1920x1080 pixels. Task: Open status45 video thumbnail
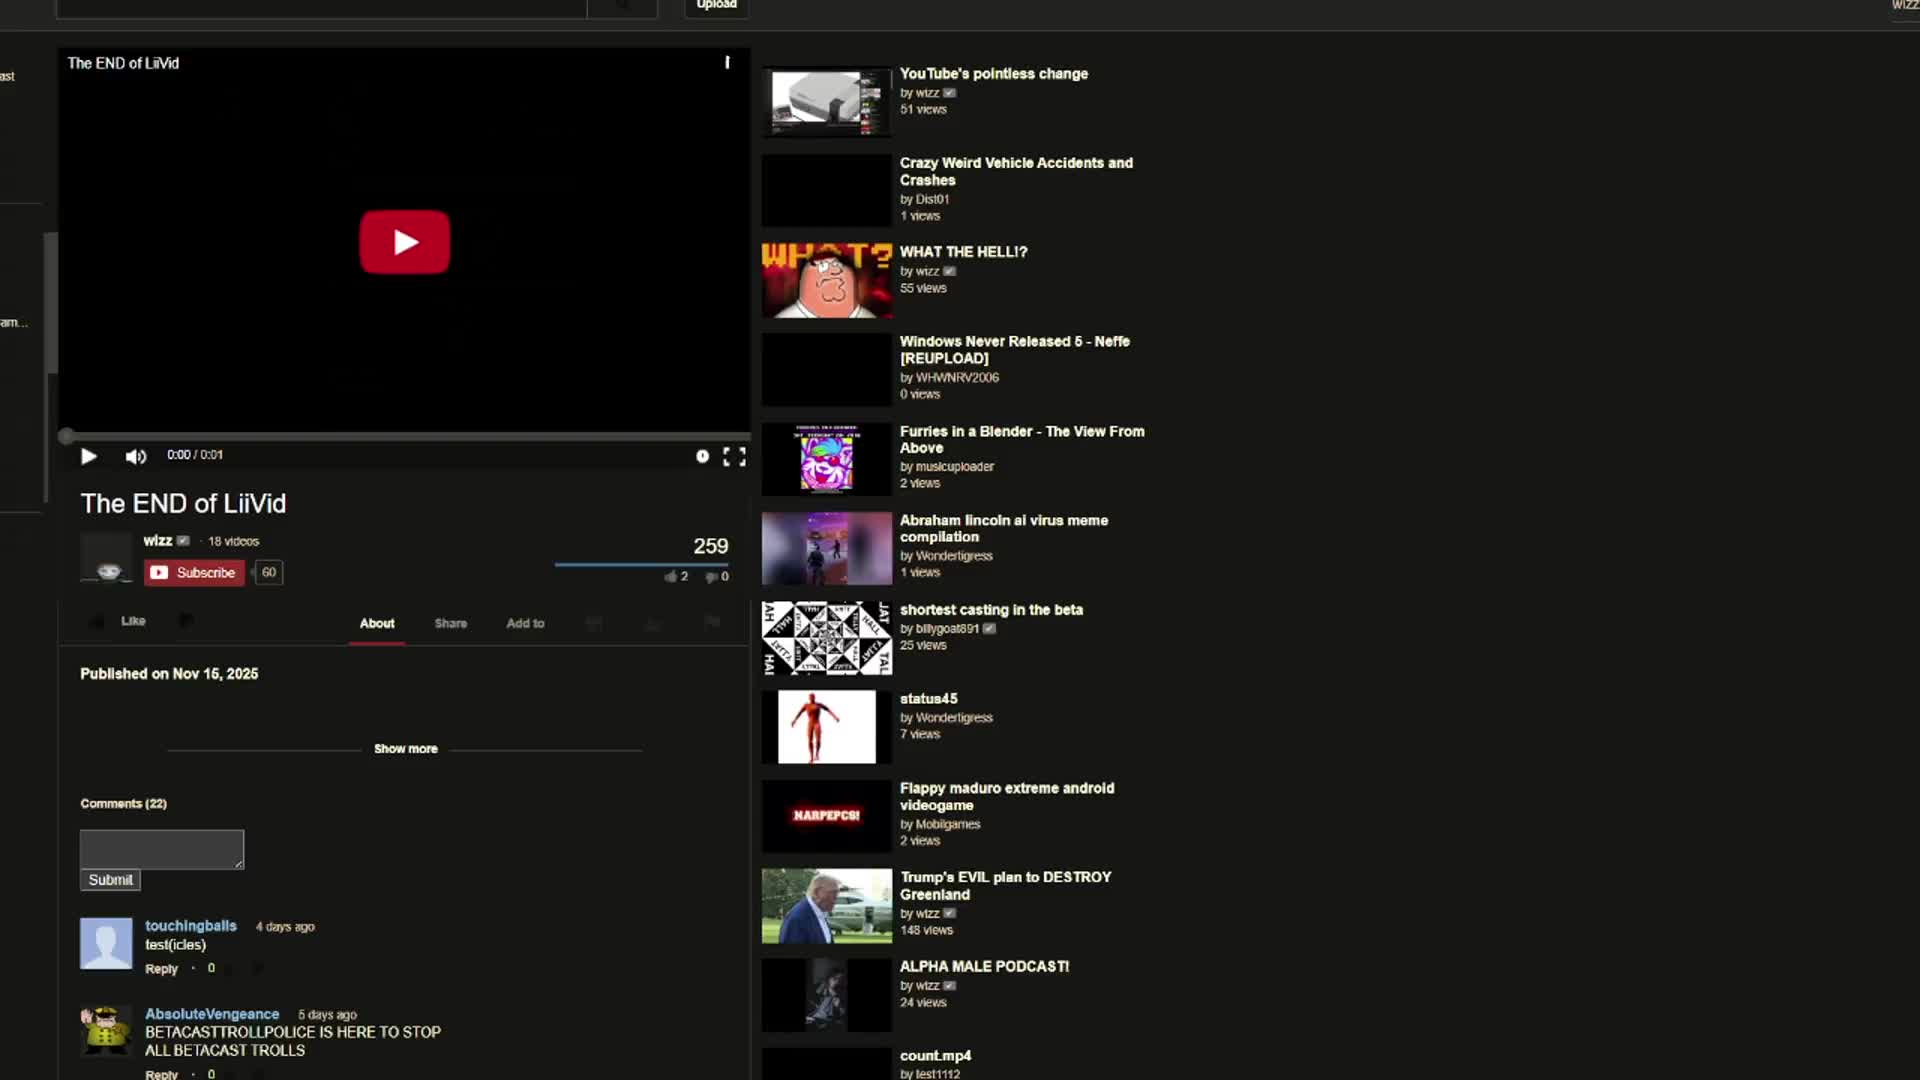tap(826, 727)
